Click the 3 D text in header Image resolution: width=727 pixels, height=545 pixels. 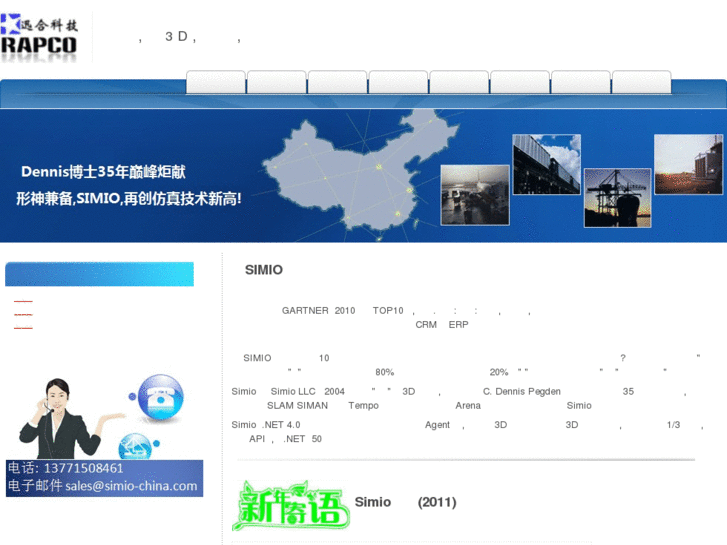176,36
